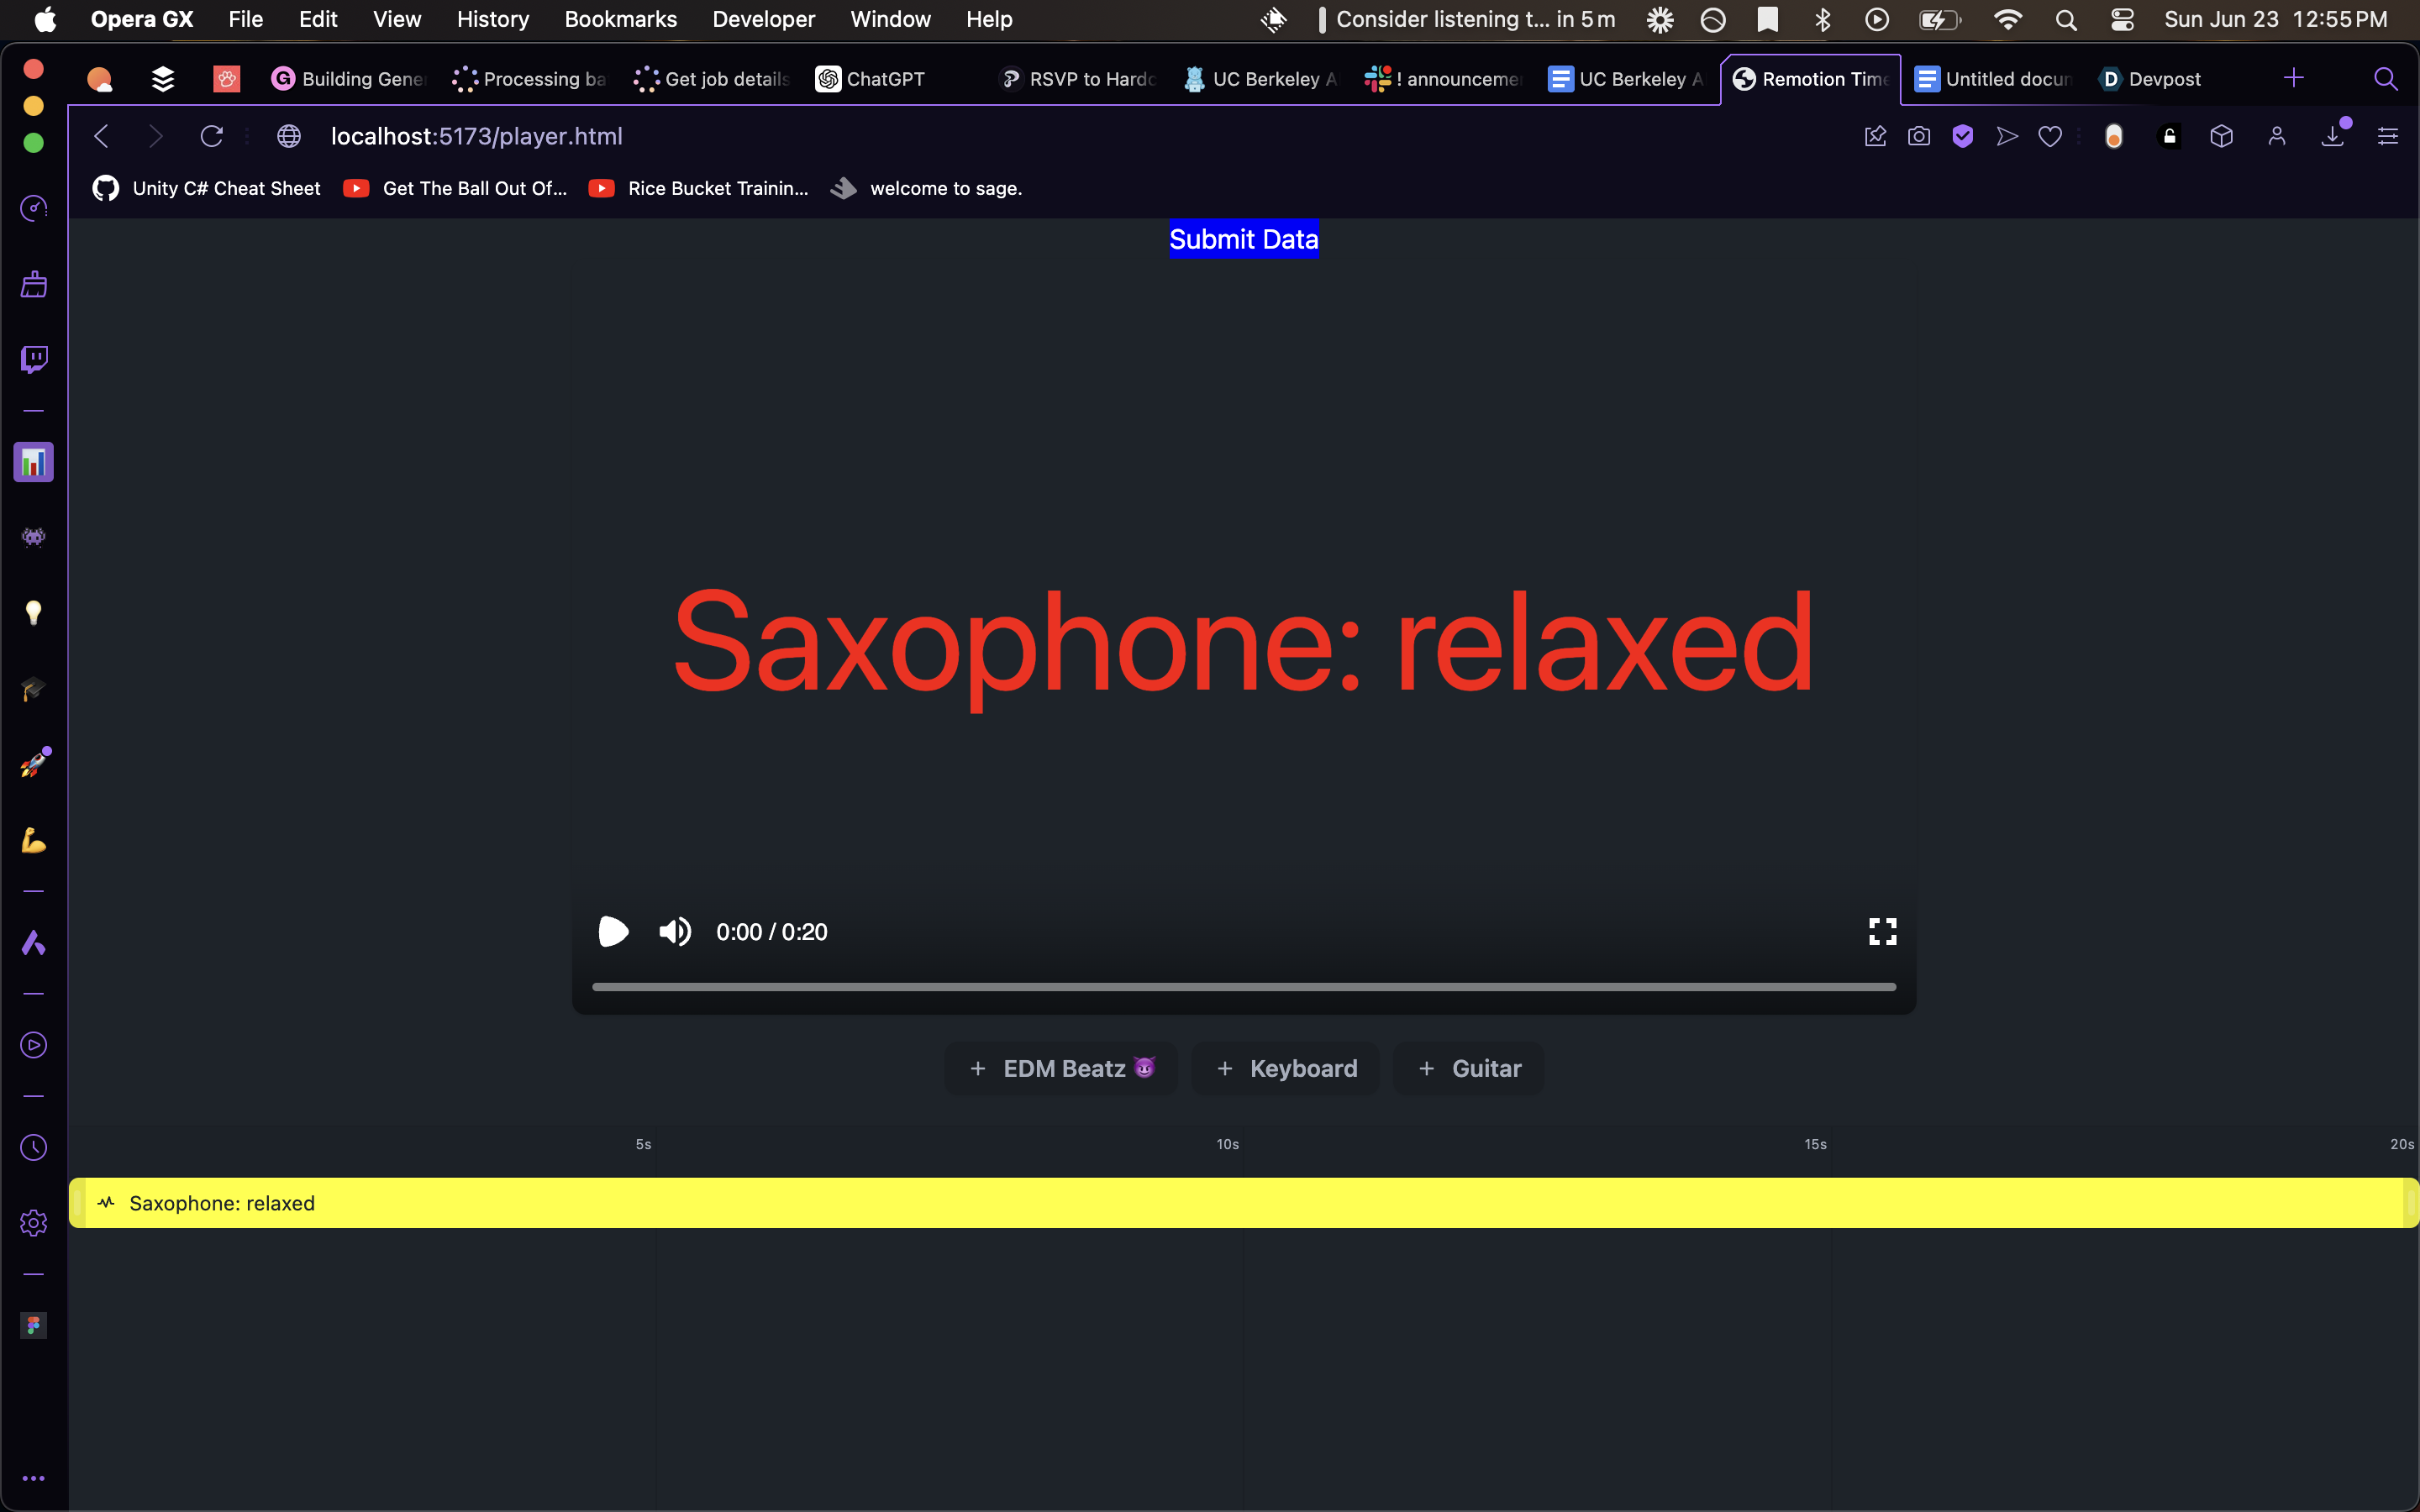The height and width of the screenshot is (1512, 2420).
Task: Click the localhost address bar
Action: coord(476,136)
